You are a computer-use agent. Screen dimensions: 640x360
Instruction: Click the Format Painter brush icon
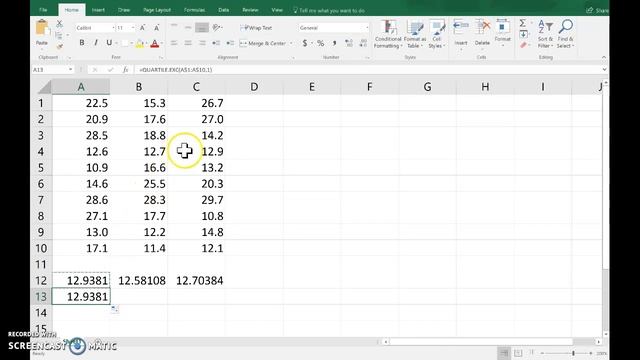click(60, 46)
